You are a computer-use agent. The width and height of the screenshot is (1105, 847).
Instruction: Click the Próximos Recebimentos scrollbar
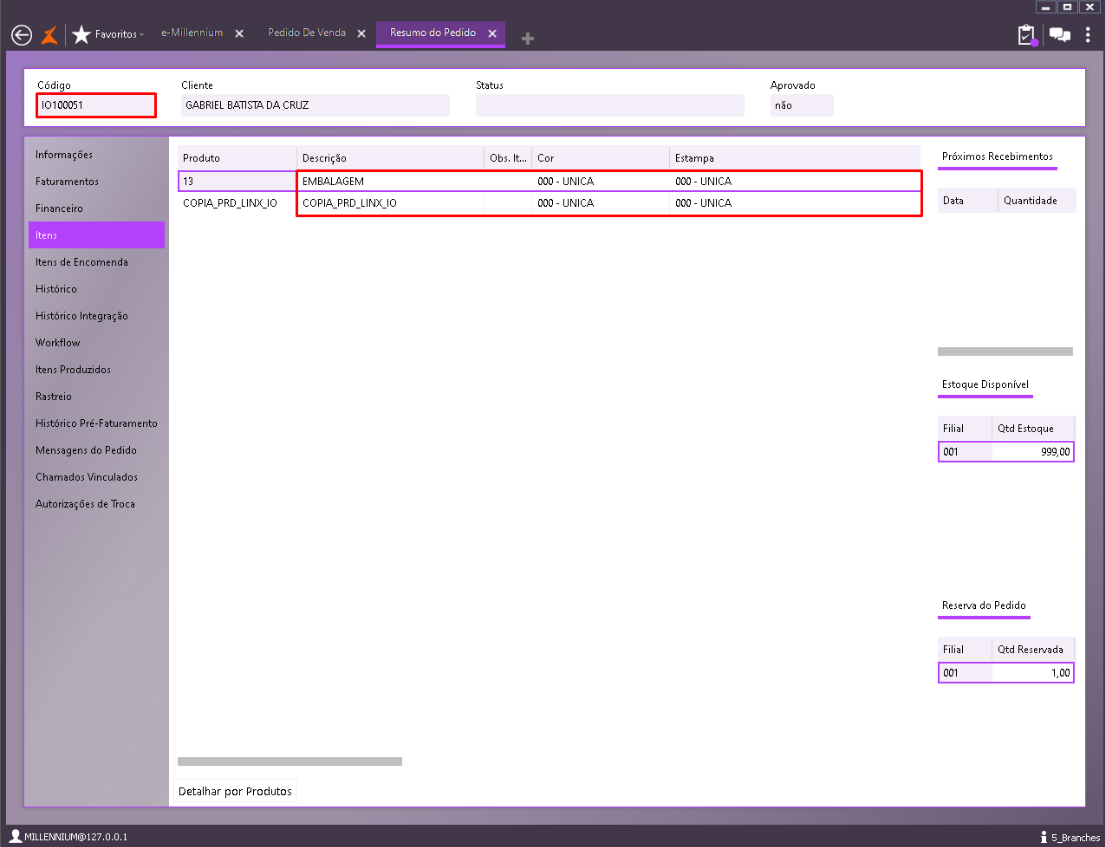pos(1005,351)
